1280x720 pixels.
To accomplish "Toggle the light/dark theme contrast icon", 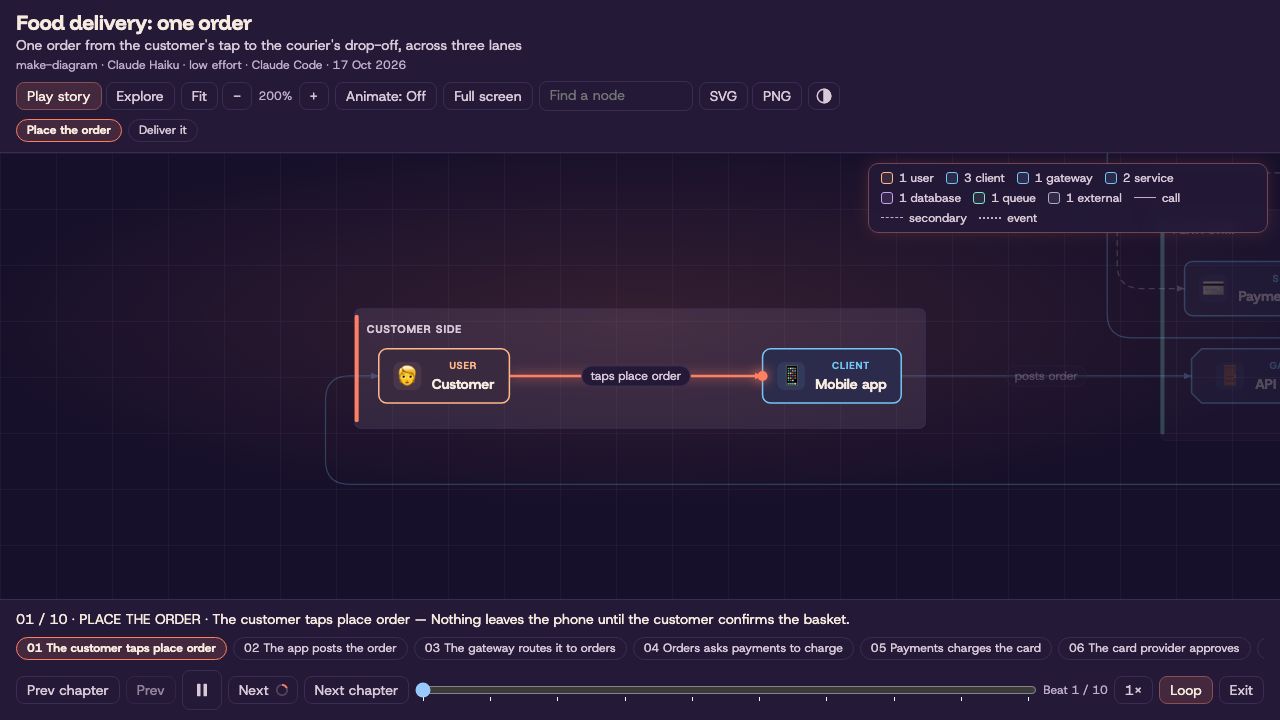I will [824, 96].
